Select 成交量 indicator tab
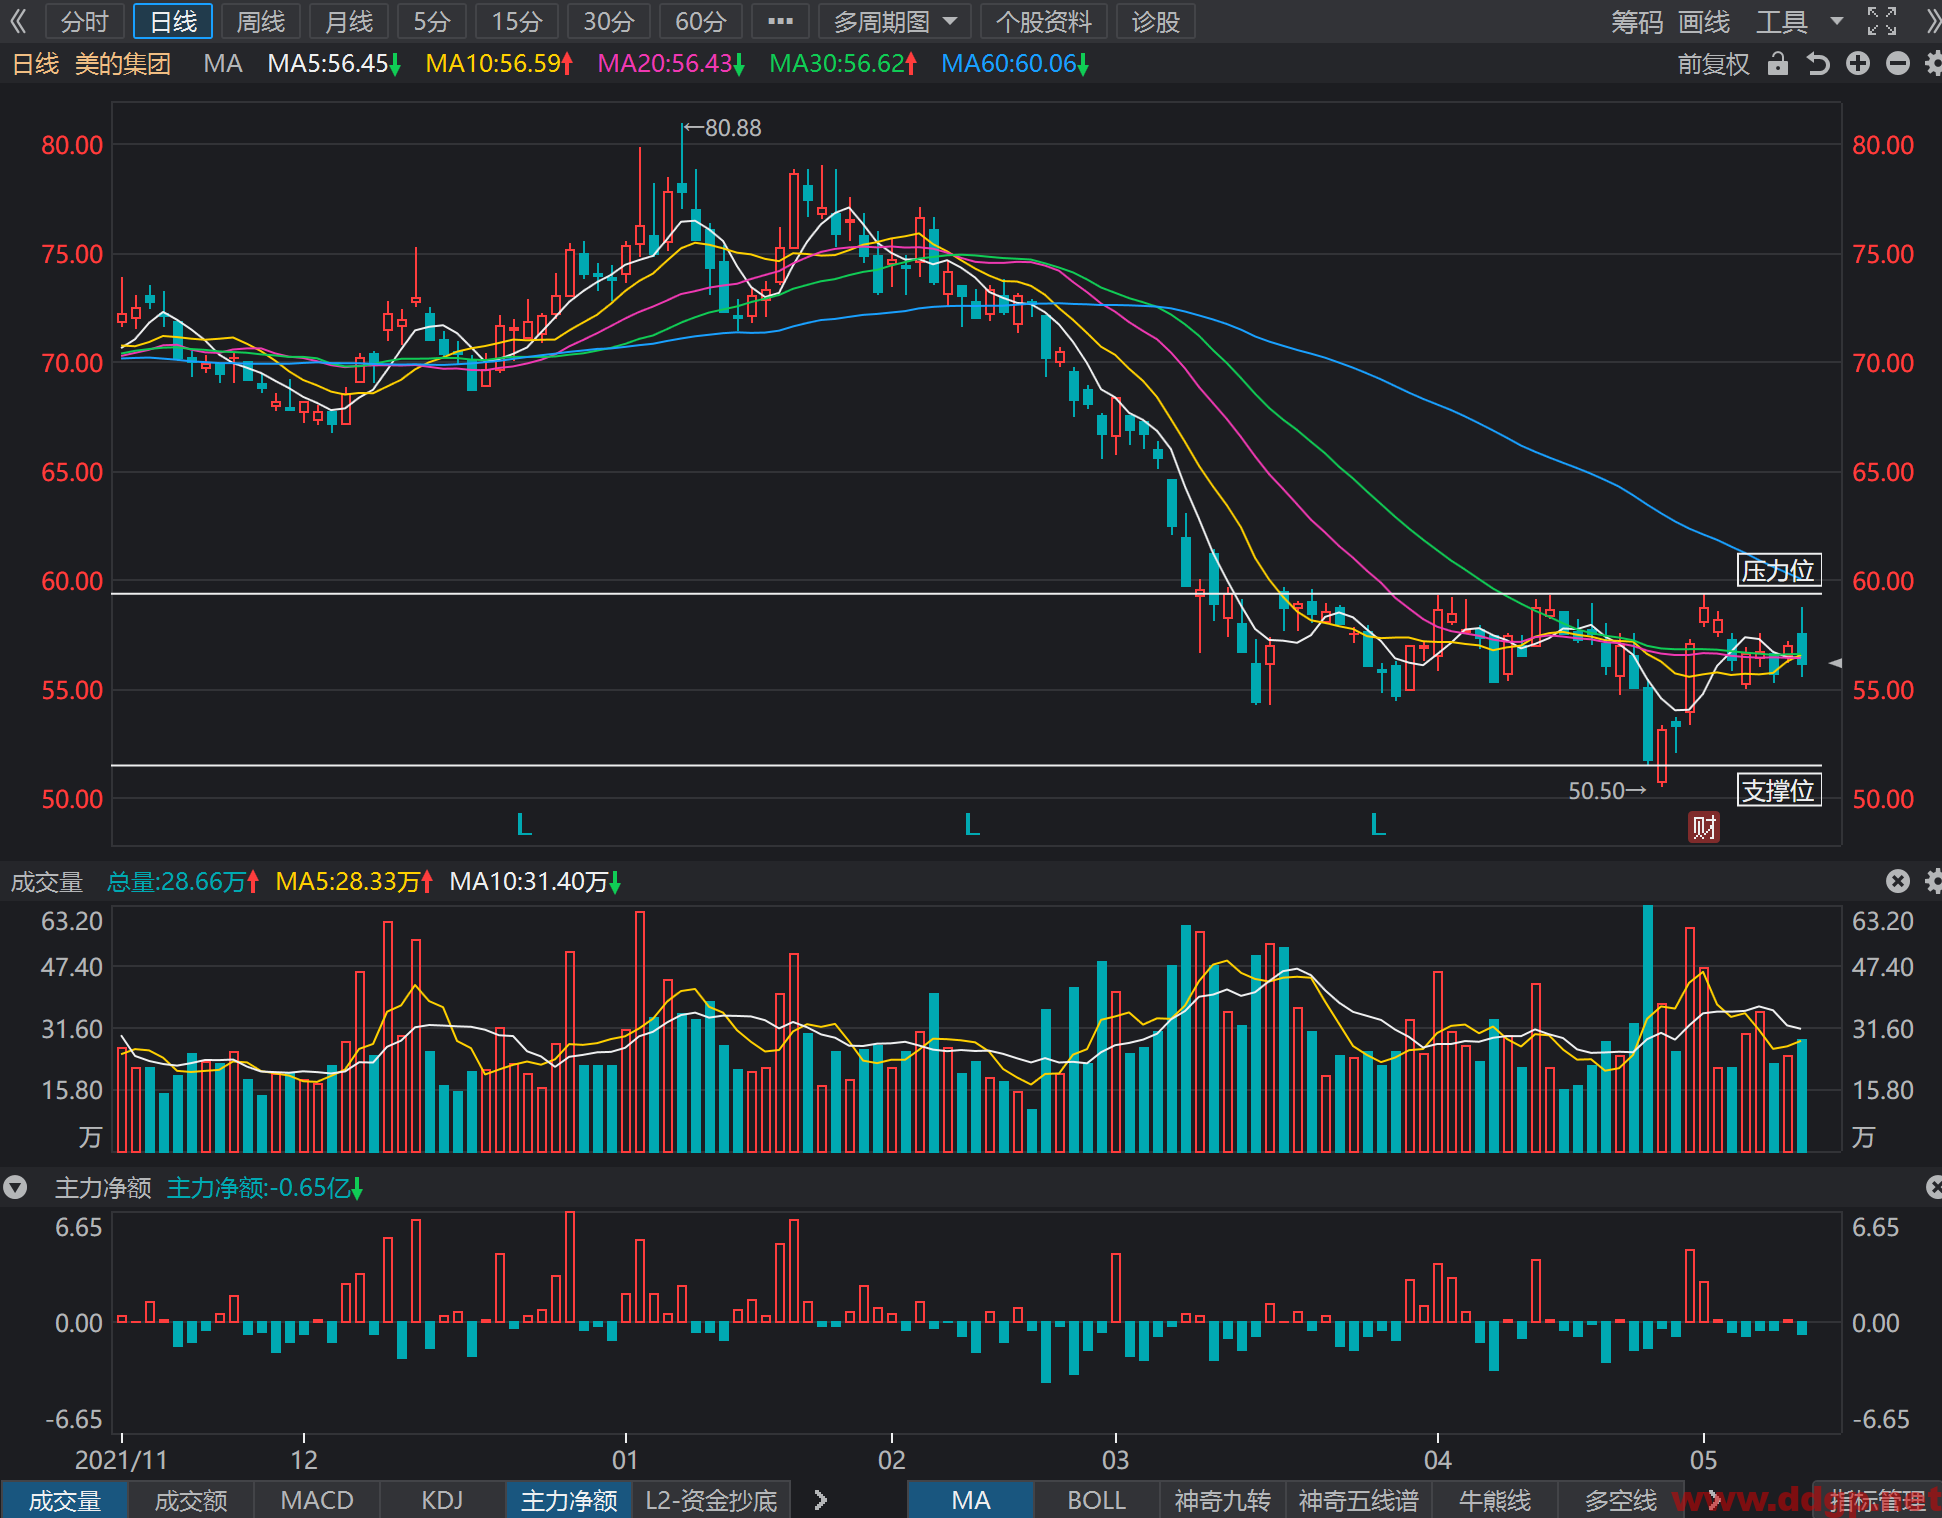1942x1518 pixels. click(65, 1500)
